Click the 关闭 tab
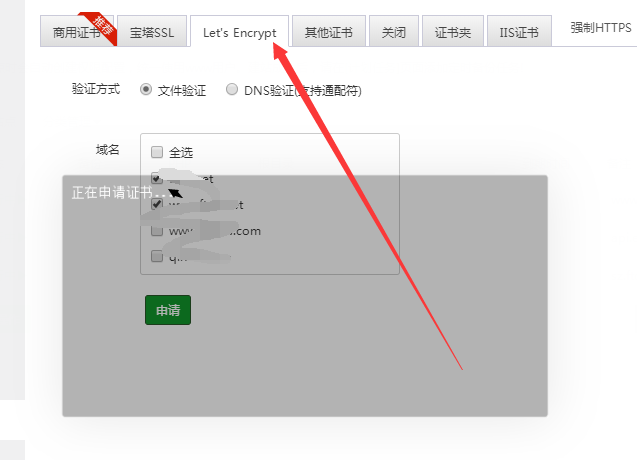 [394, 32]
